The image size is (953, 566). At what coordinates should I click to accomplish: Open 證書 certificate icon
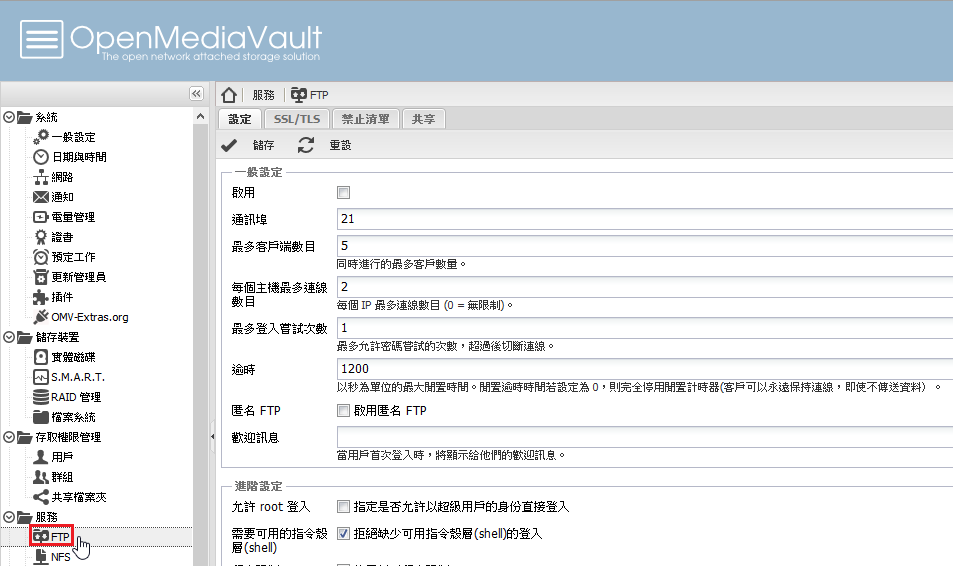pos(41,237)
